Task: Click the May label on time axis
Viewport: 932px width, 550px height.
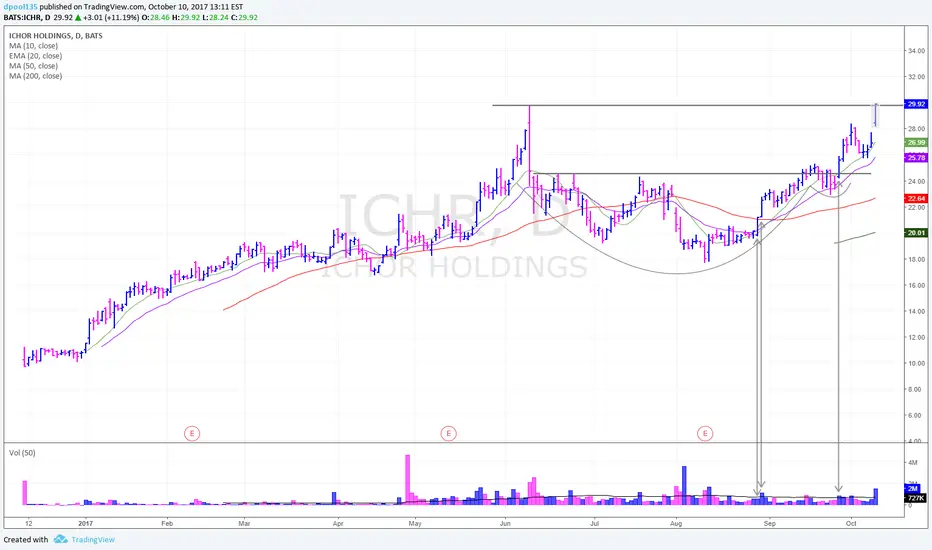Action: coord(415,524)
